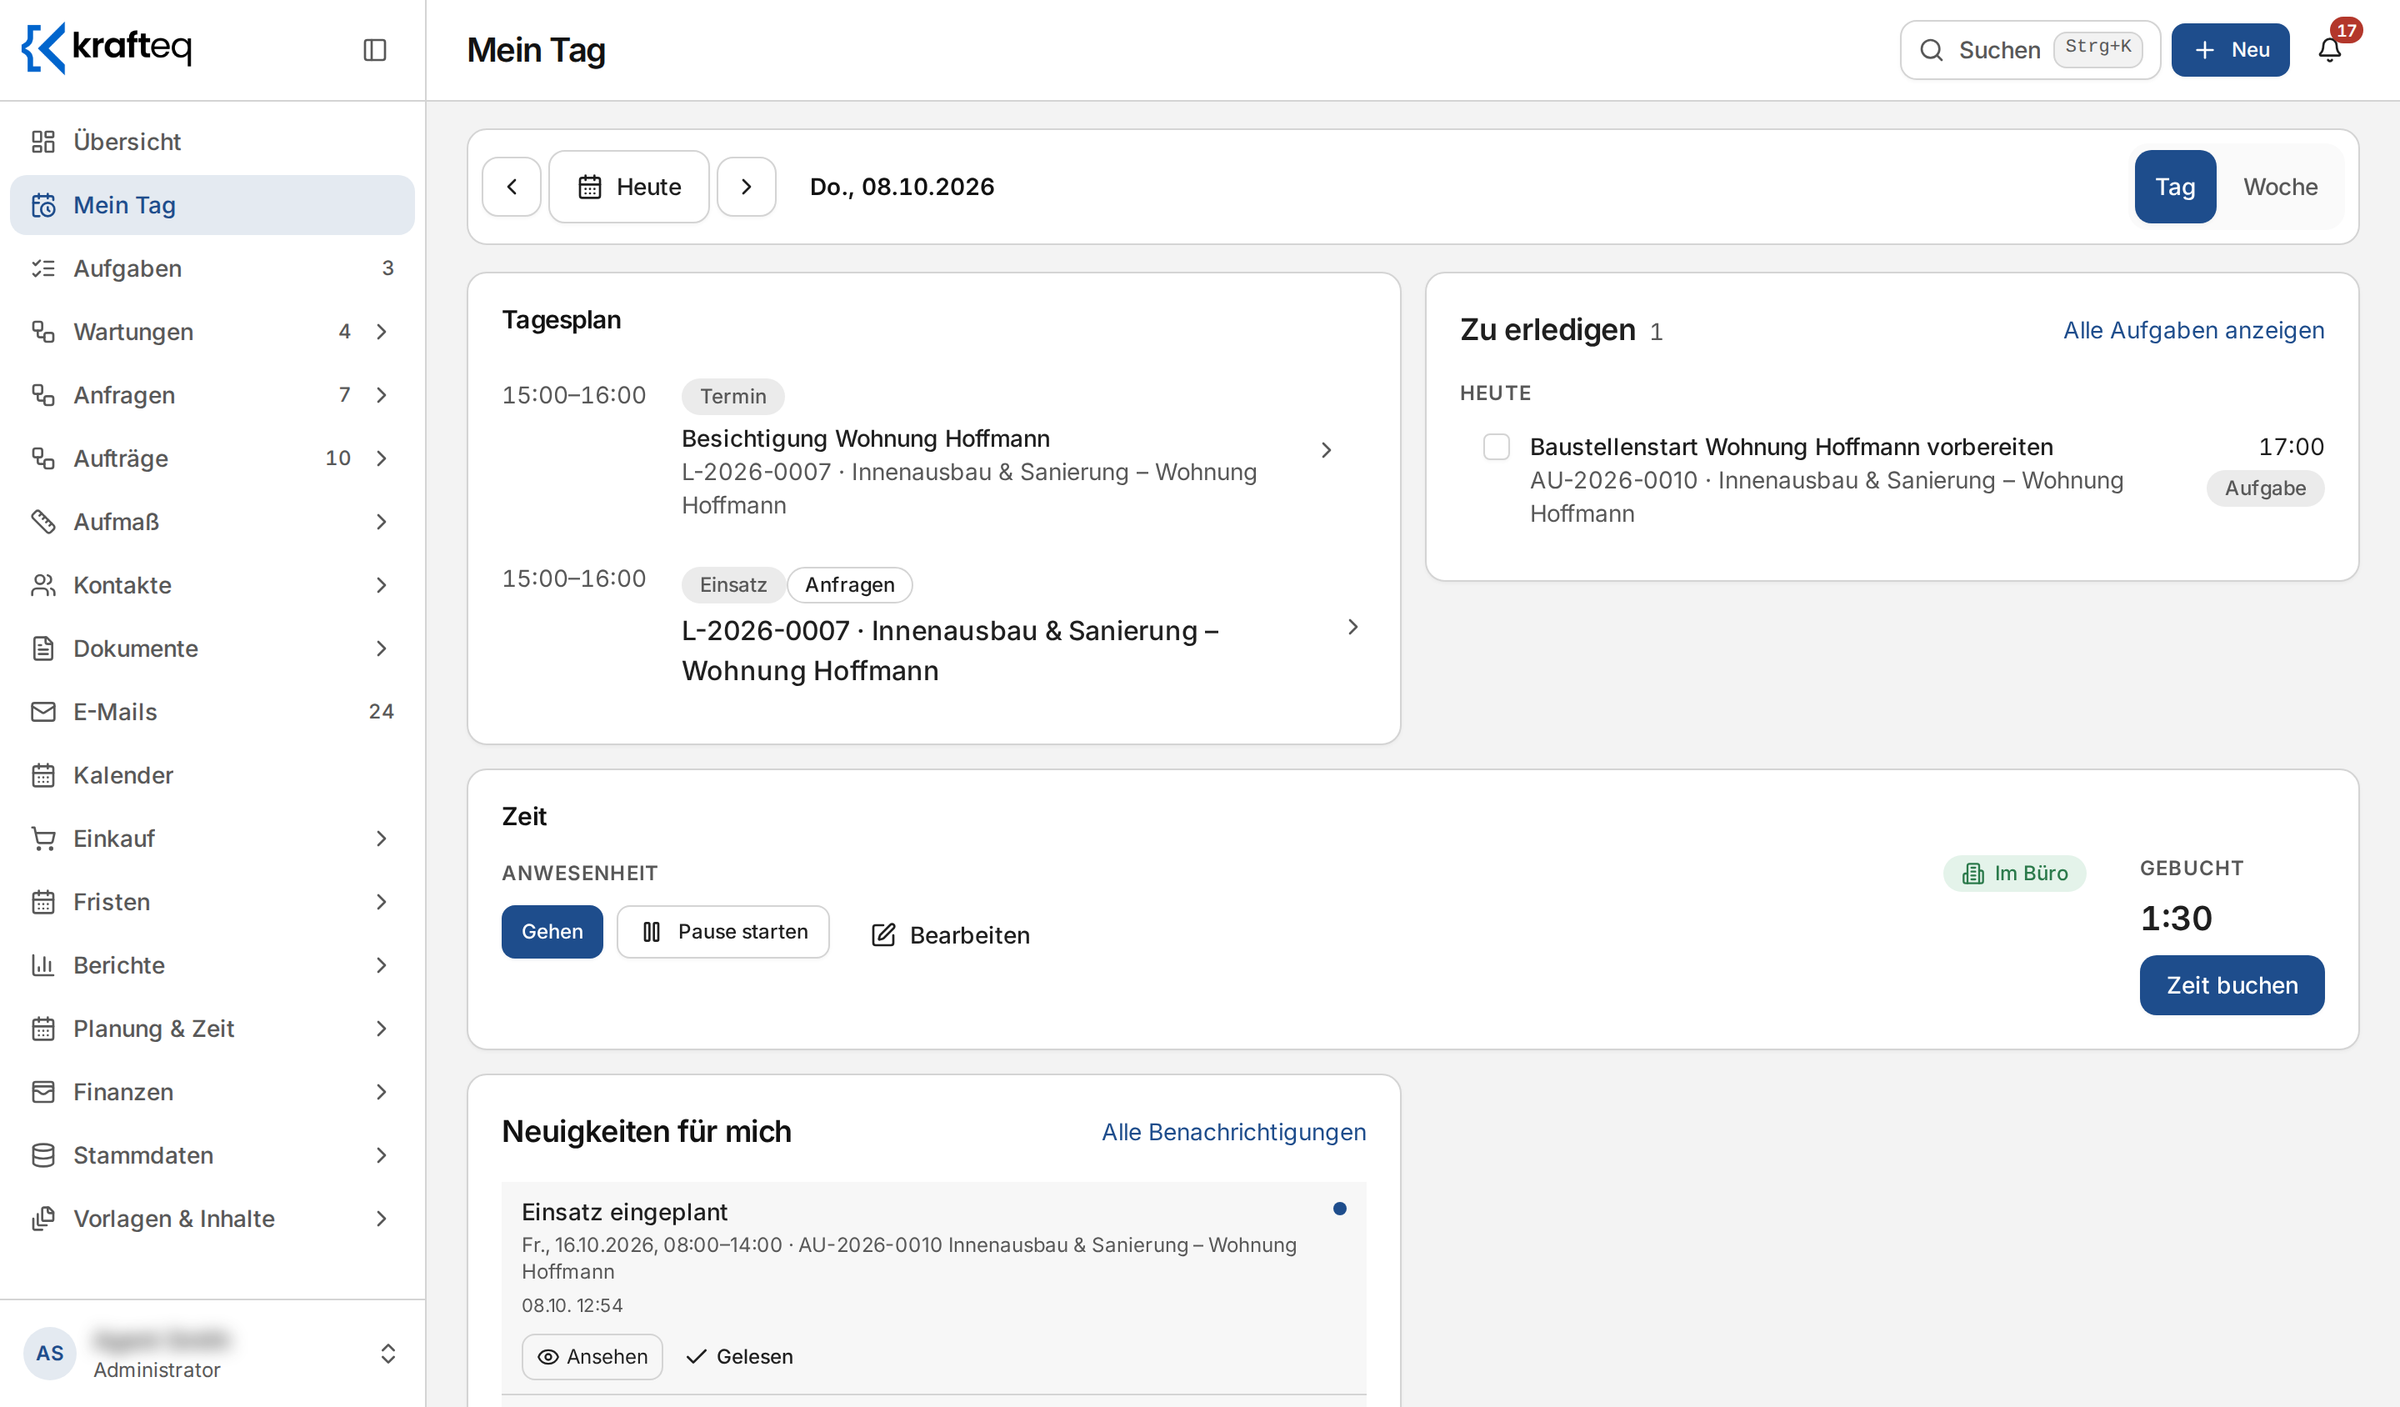Expand the Berichte submenu chevron
2400x1407 pixels.
(381, 965)
